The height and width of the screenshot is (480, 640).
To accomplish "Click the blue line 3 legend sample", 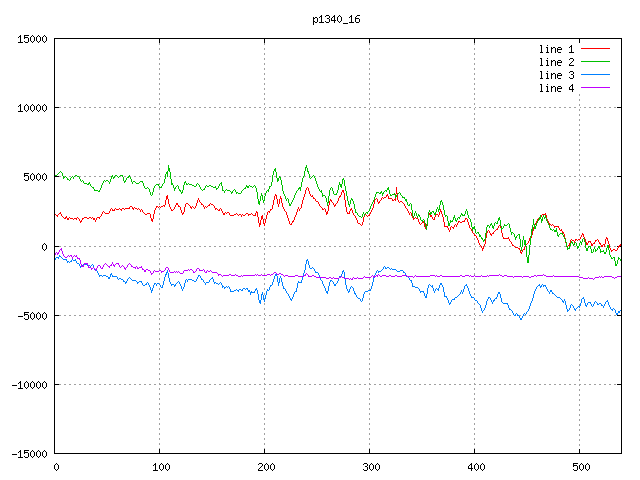I will 596,75.
